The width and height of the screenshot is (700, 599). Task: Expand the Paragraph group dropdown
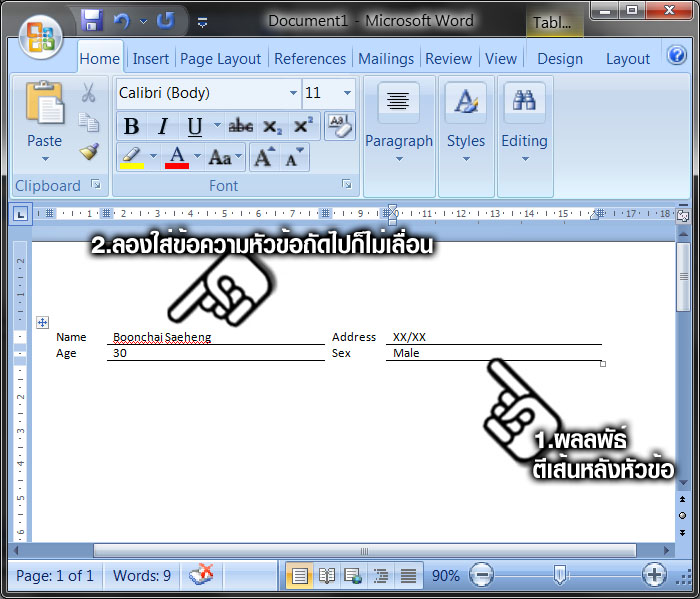click(x=398, y=158)
